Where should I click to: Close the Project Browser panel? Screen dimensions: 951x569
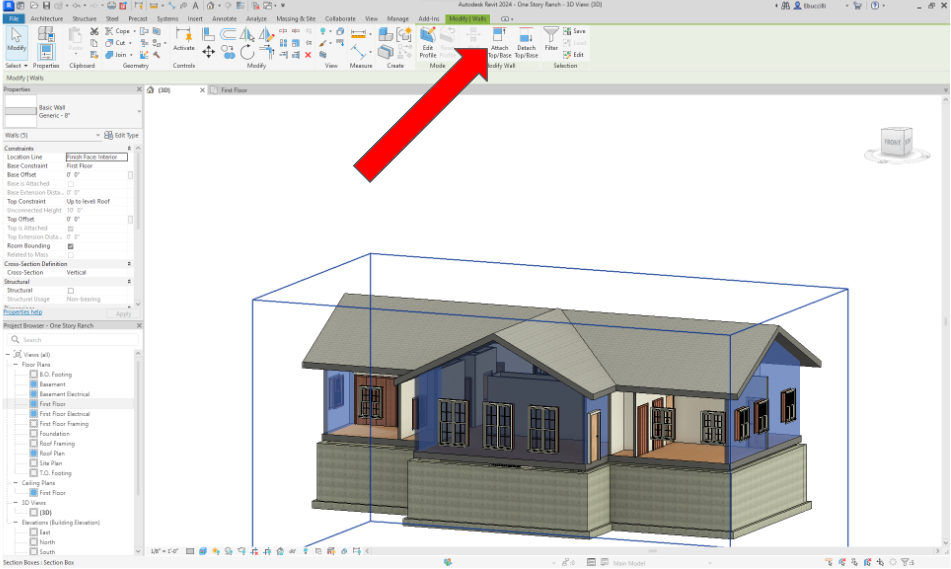(x=139, y=326)
